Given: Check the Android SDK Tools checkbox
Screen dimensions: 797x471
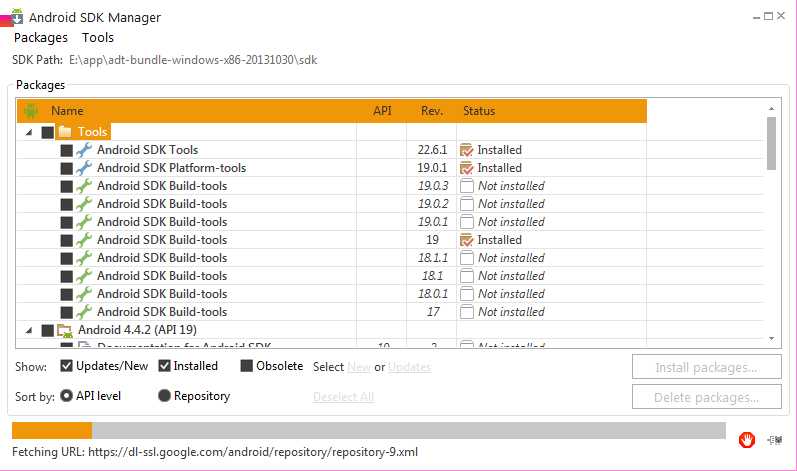Looking at the screenshot, I should pos(67,150).
